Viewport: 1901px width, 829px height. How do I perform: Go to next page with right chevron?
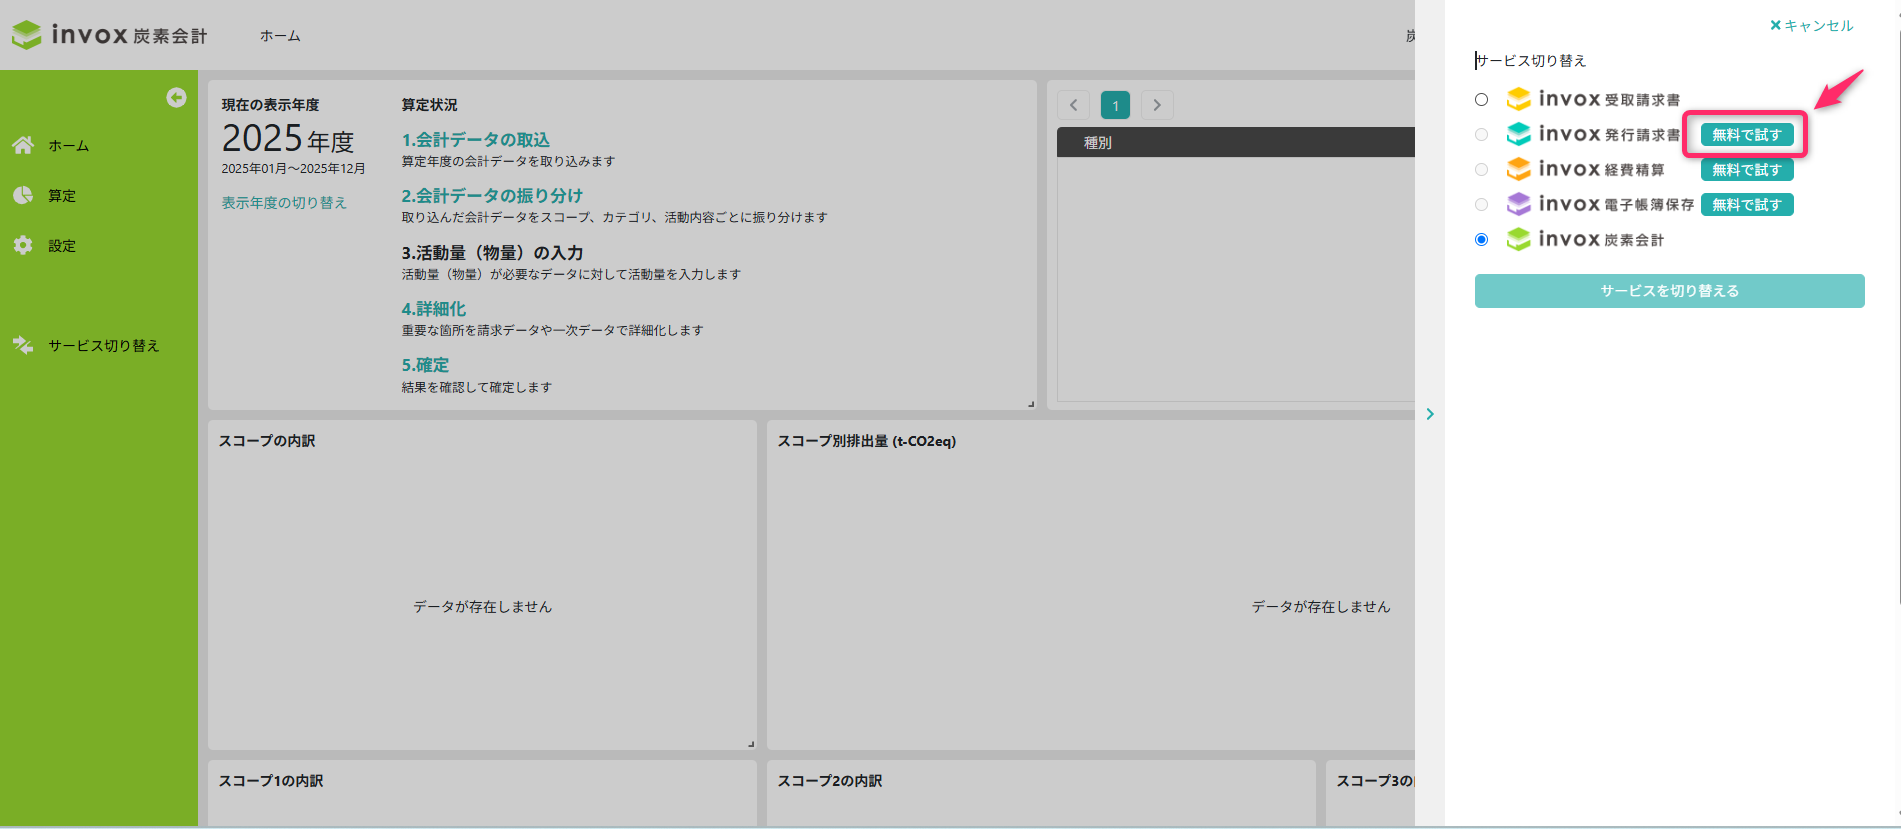point(1157,105)
